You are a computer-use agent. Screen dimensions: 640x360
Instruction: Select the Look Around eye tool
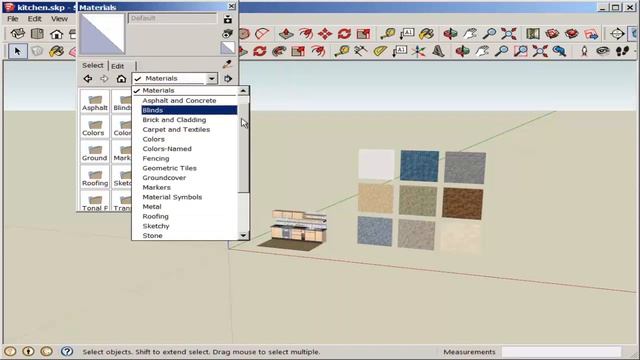[603, 51]
